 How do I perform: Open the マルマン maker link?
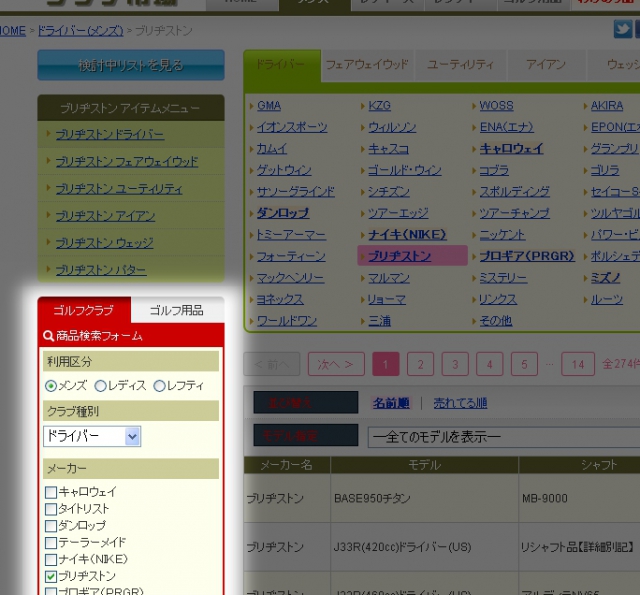click(389, 278)
